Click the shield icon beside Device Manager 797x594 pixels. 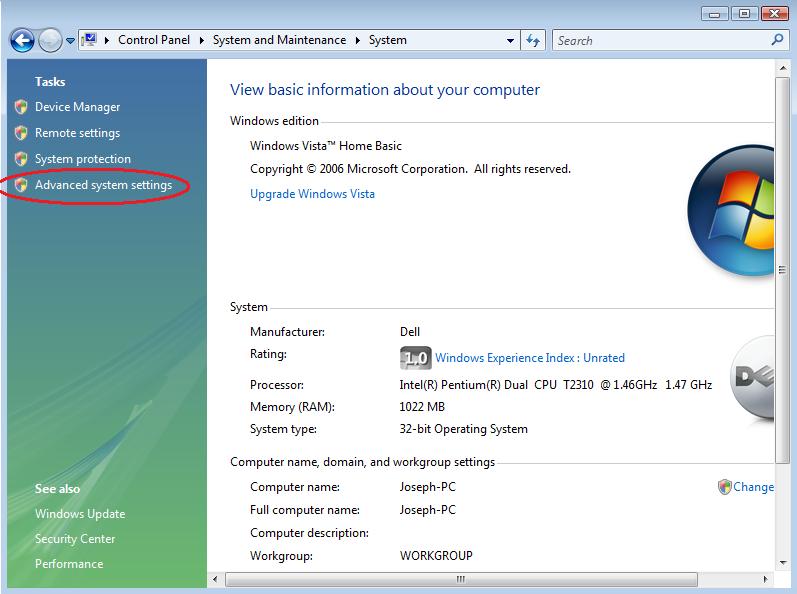pyautogui.click(x=21, y=107)
